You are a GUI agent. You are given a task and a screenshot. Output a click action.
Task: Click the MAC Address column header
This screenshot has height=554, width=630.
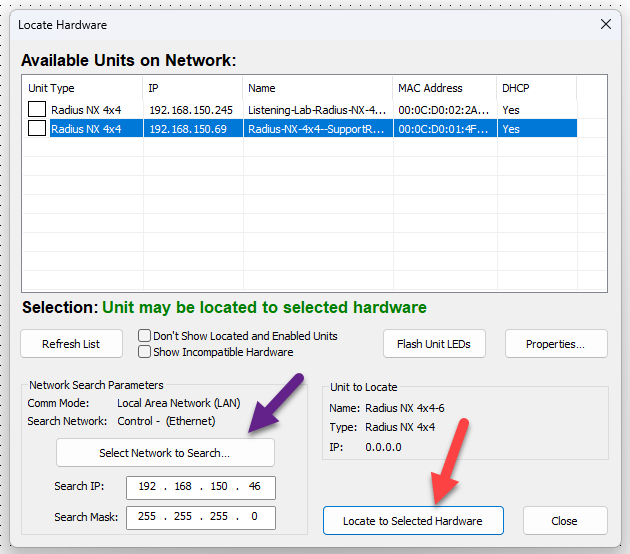443,88
